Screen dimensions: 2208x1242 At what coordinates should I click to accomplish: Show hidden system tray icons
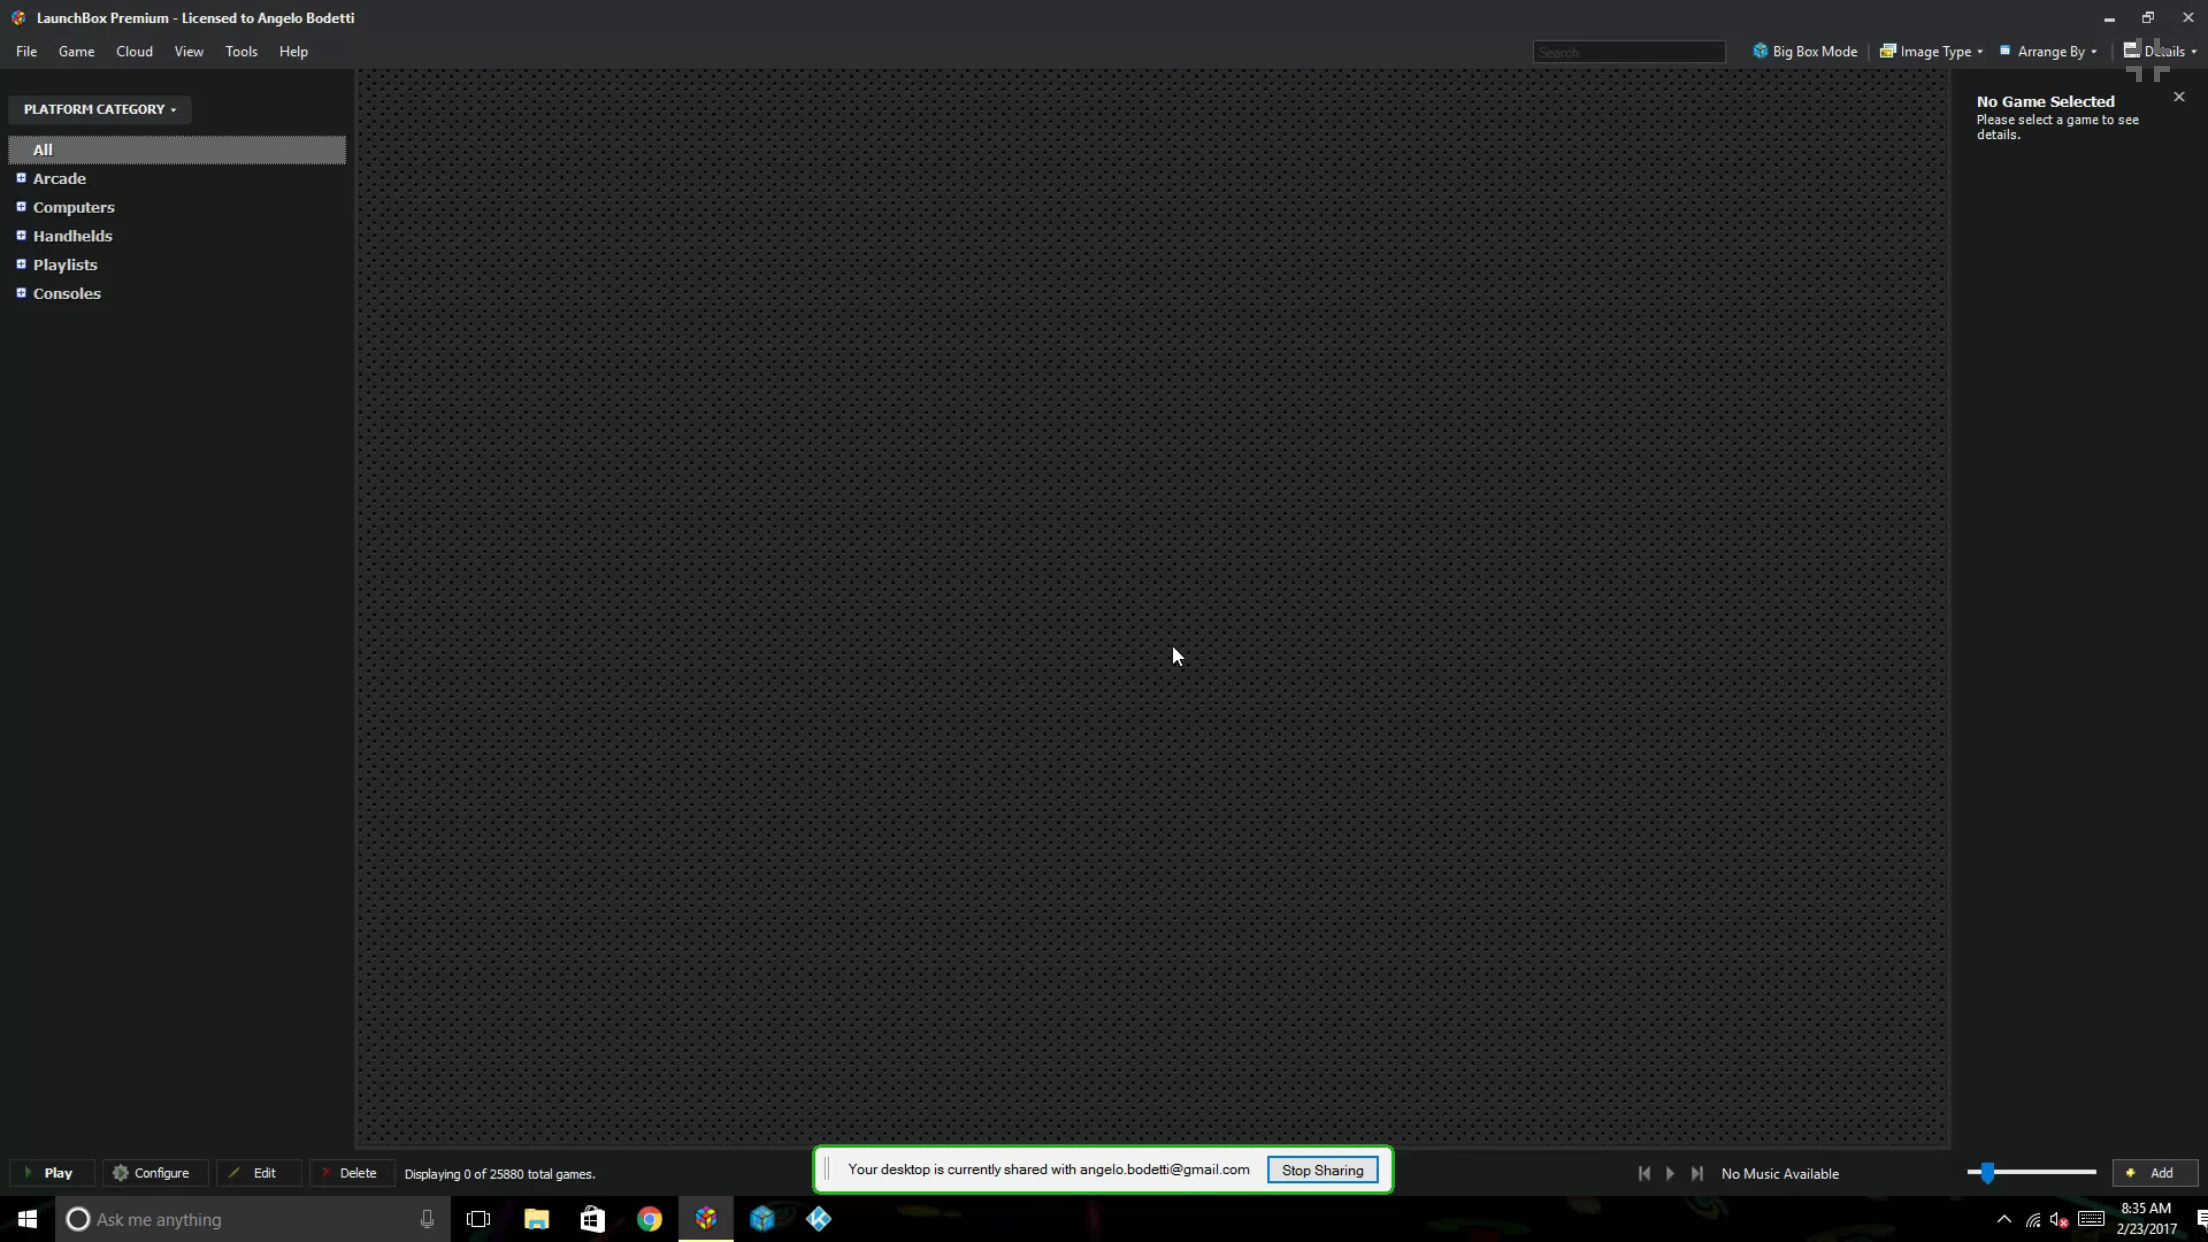tap(2004, 1219)
